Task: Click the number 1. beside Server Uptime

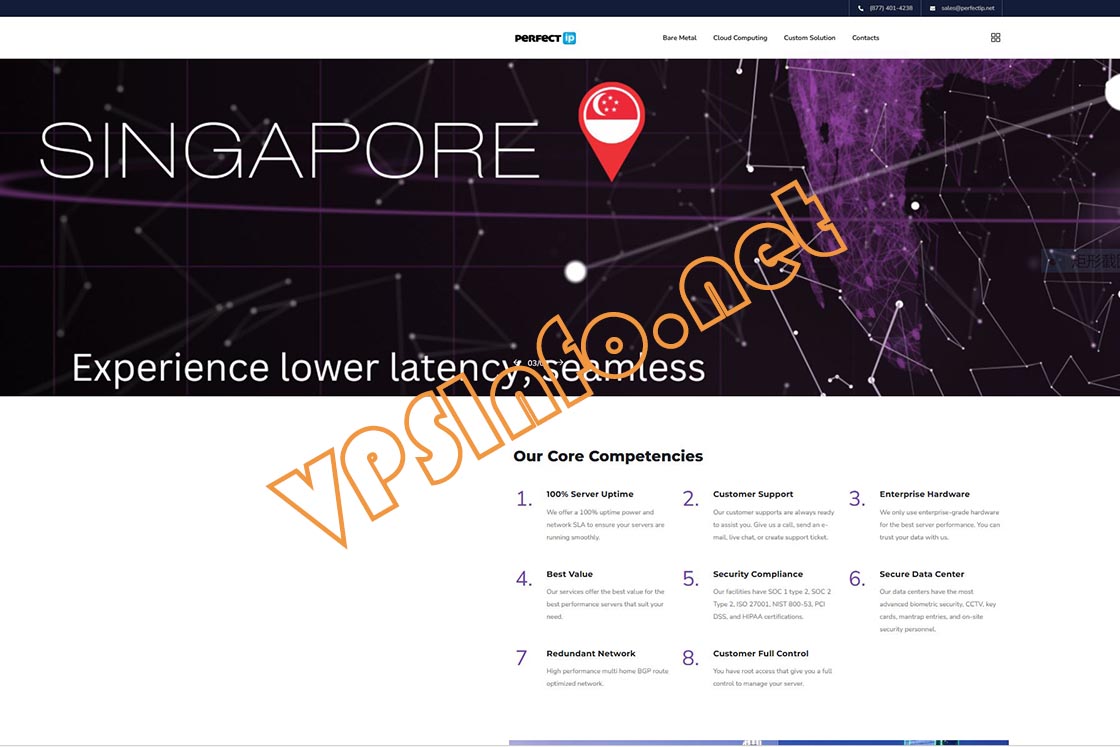Action: tap(524, 498)
